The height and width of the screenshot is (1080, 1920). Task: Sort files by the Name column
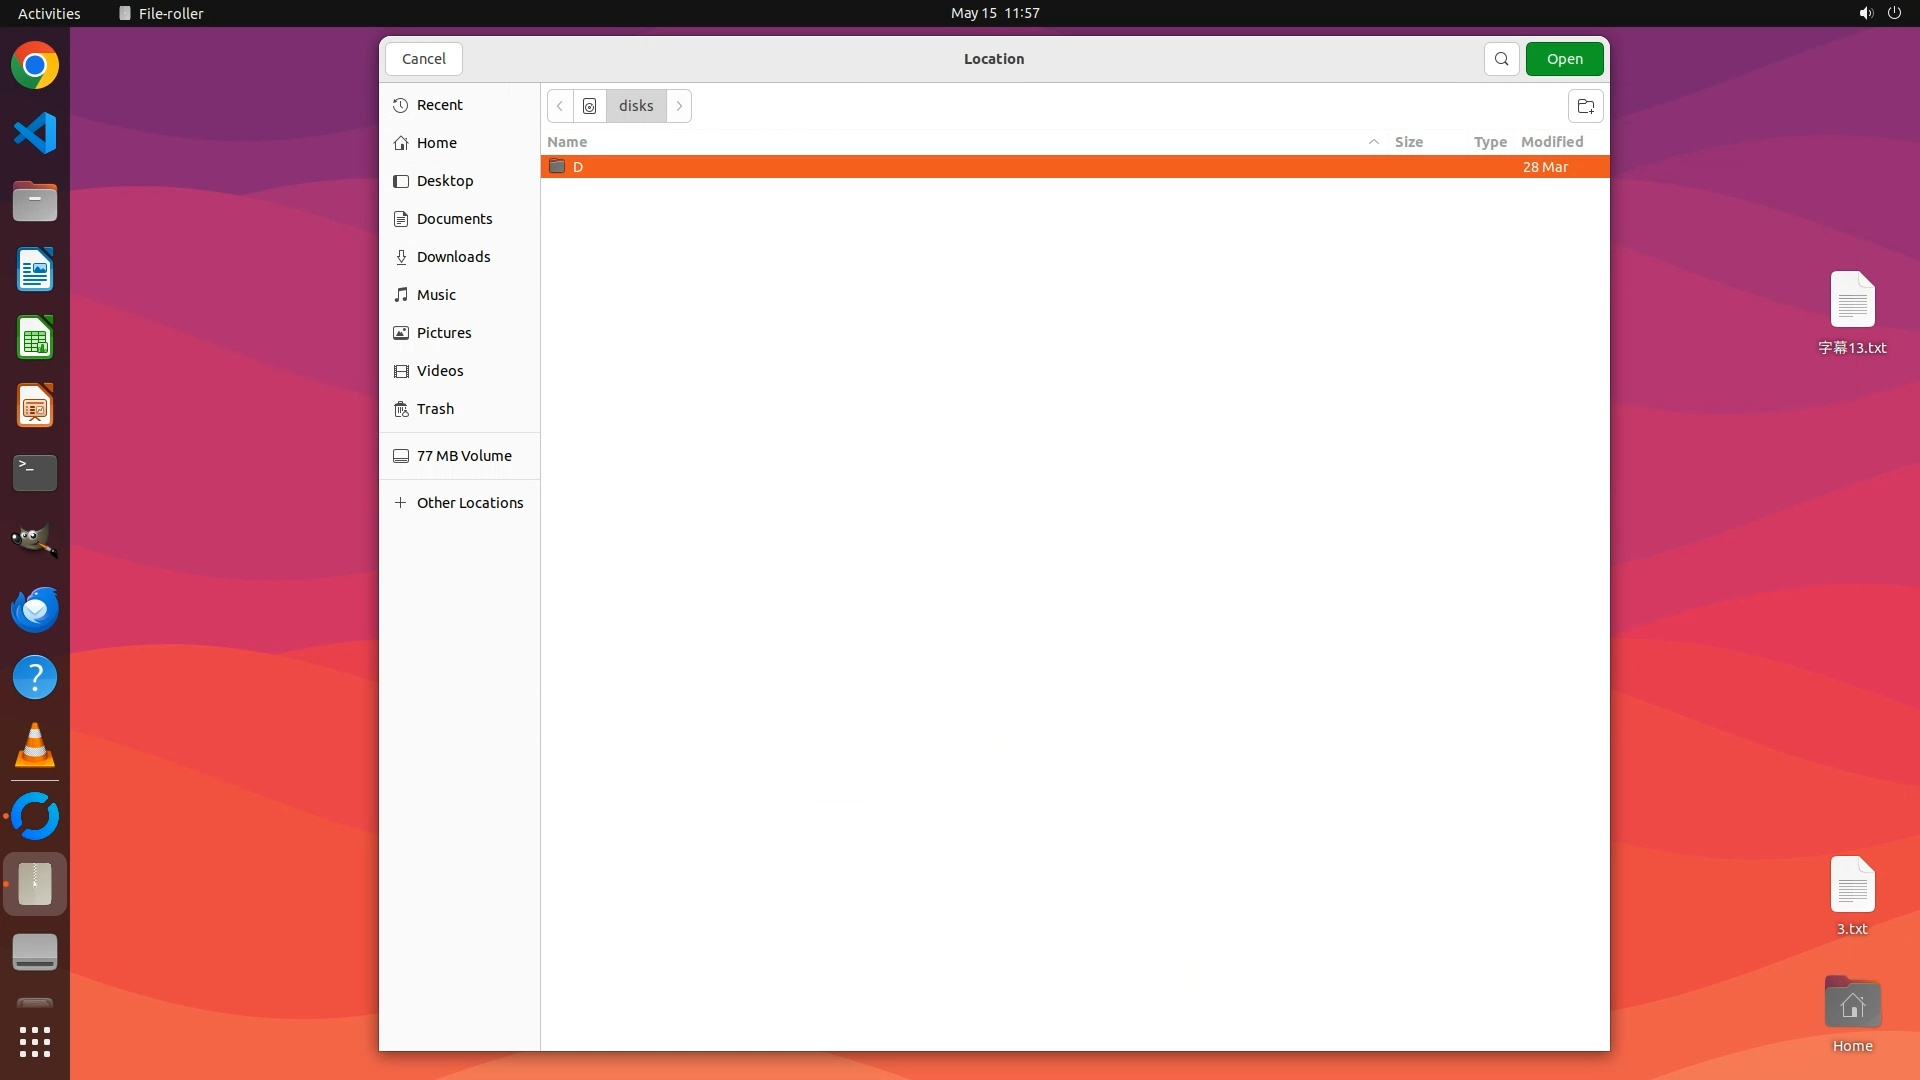click(567, 142)
